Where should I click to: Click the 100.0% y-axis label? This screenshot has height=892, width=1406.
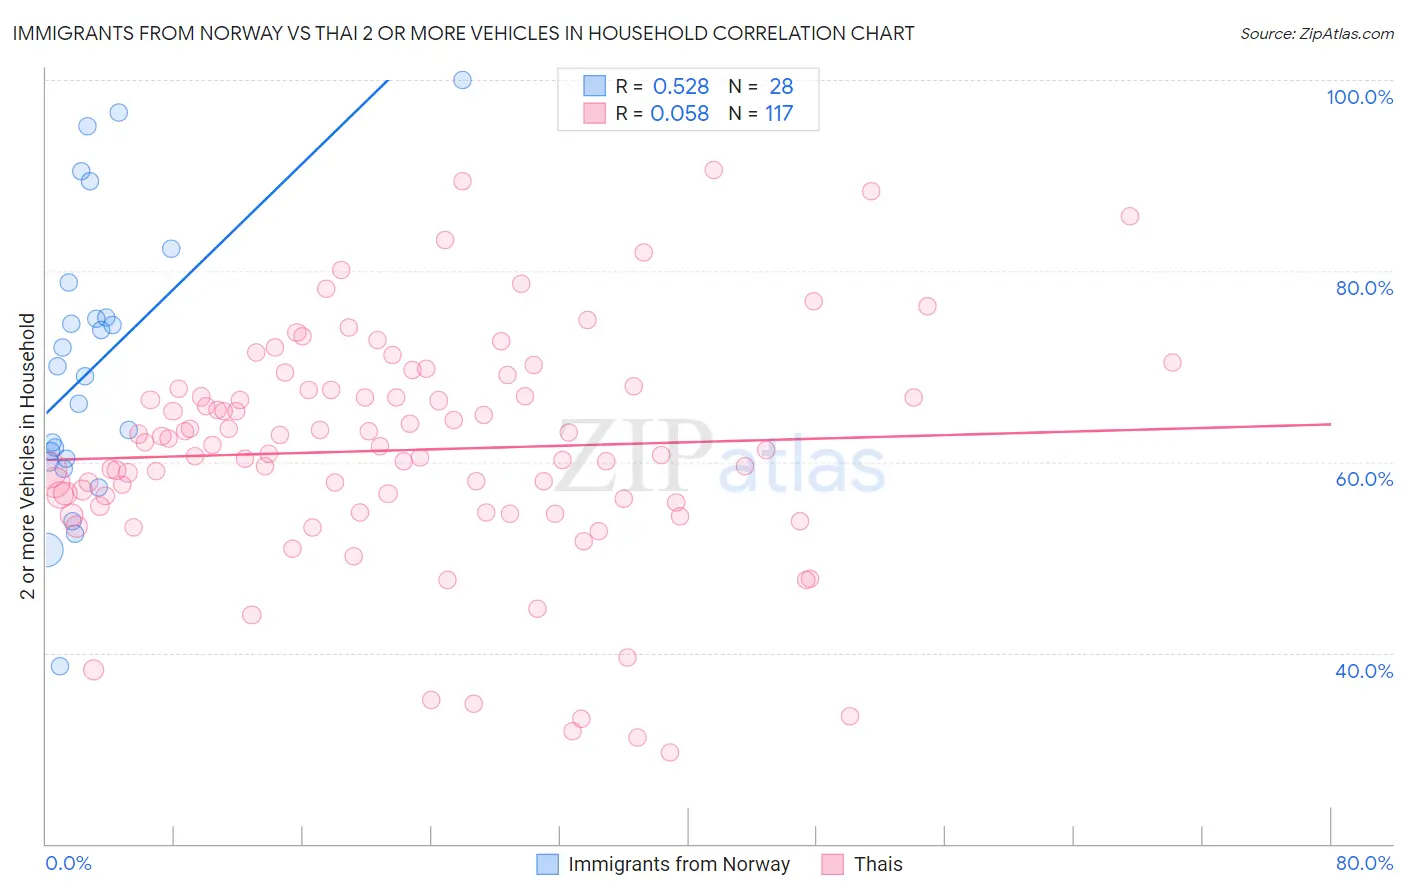click(x=1359, y=97)
